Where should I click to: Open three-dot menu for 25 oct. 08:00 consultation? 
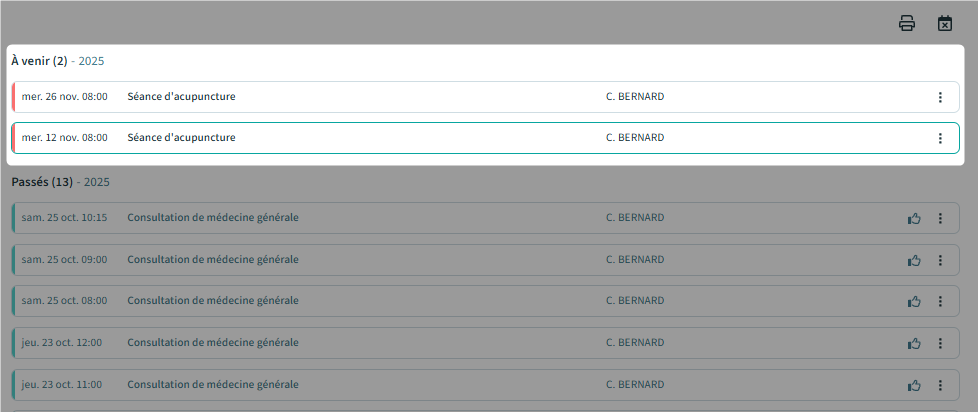940,301
